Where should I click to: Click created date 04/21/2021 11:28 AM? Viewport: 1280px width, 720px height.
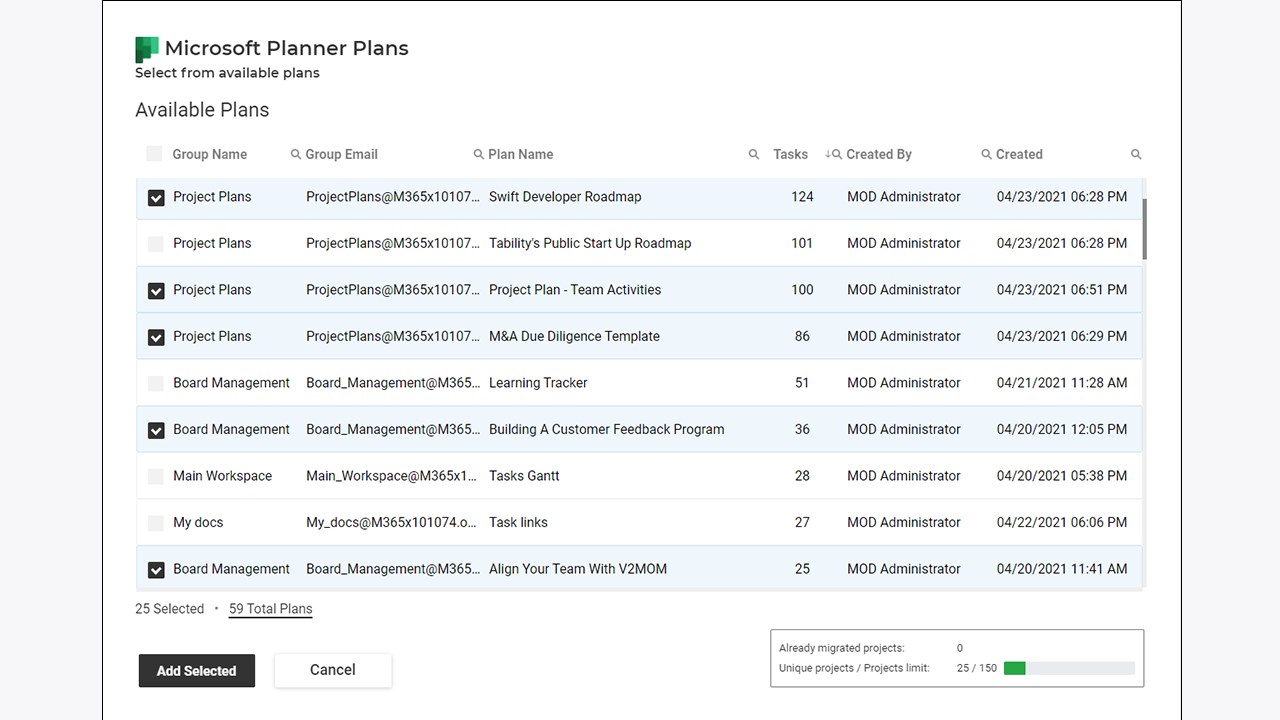1062,383
